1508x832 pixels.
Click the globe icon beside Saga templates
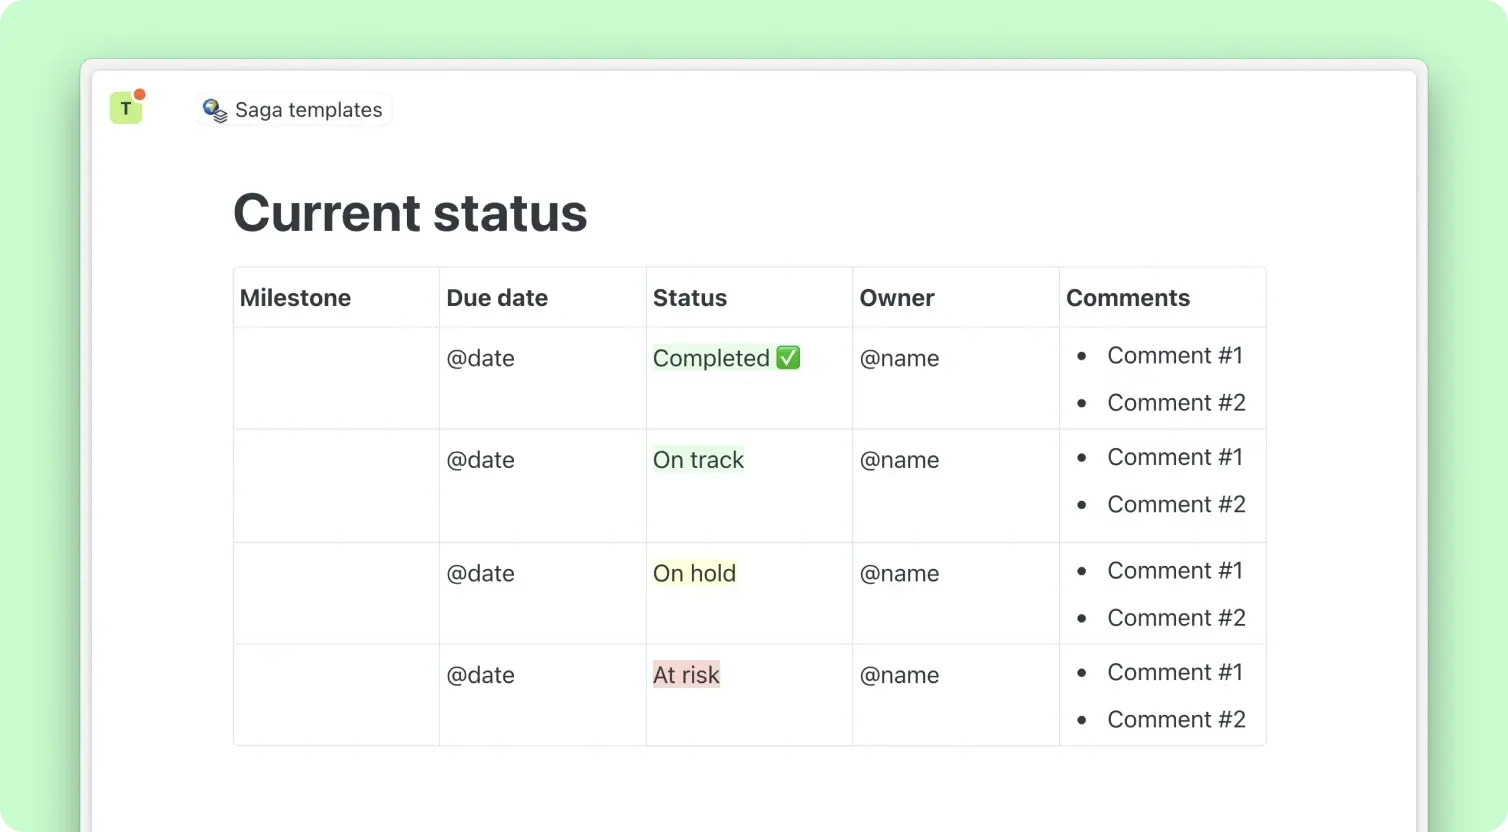[215, 110]
